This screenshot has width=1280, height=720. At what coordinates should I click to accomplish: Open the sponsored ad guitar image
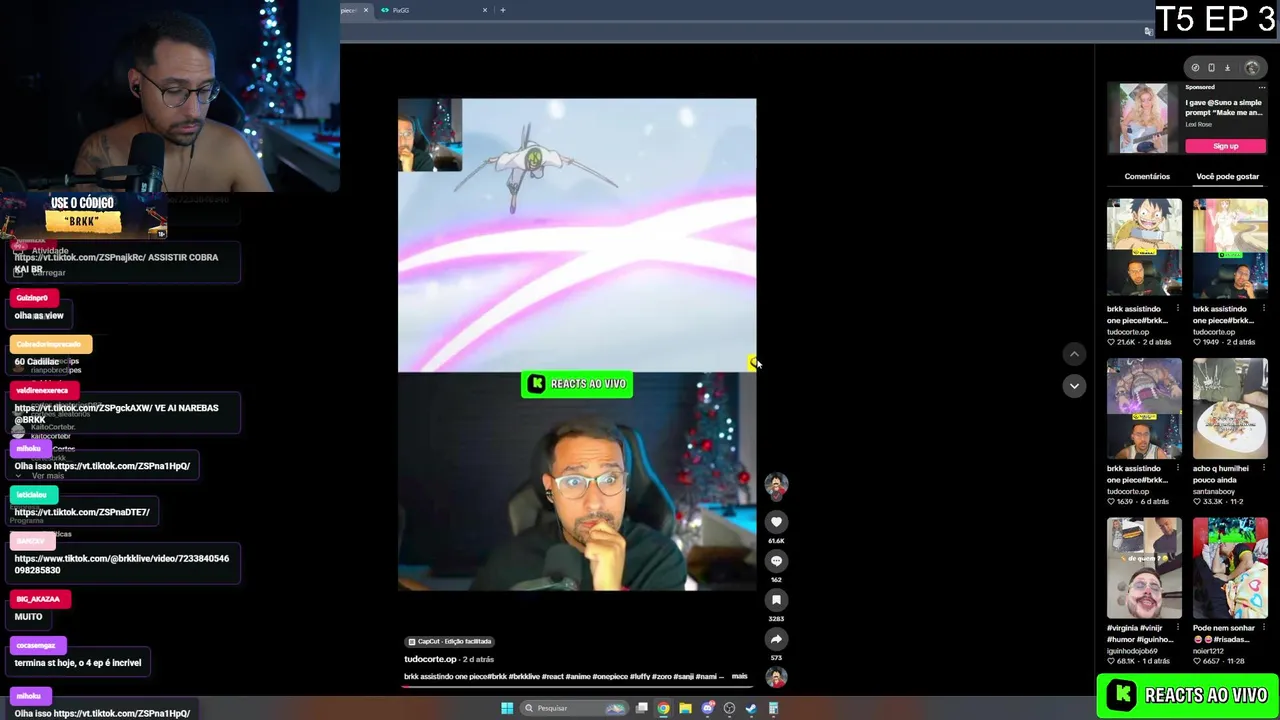pyautogui.click(x=1143, y=118)
